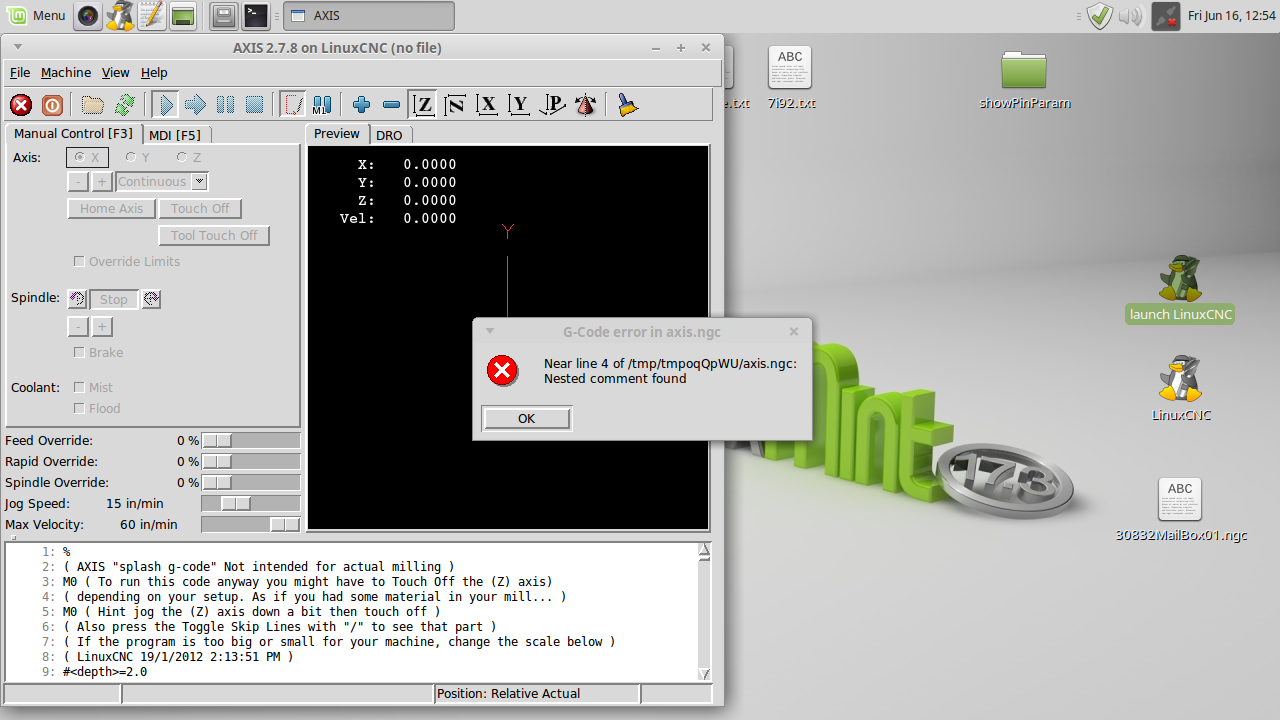Adjust the Spindle Override slider

pyautogui.click(x=251, y=483)
